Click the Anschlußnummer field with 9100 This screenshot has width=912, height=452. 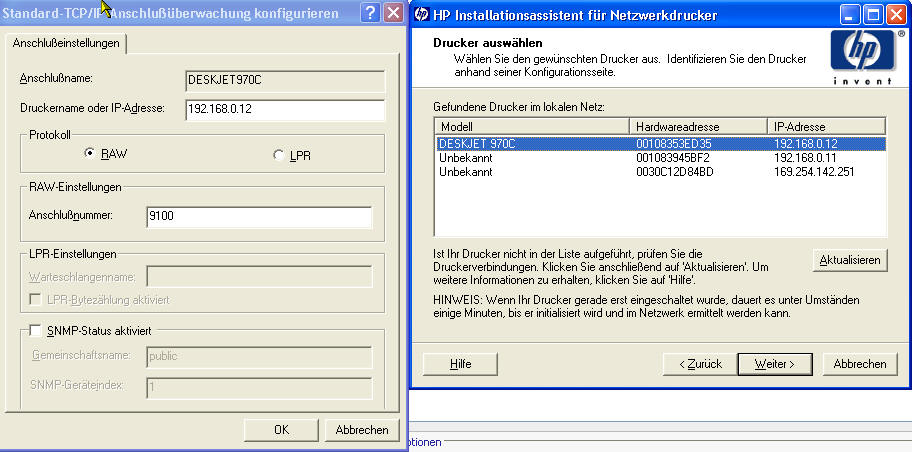coord(259,216)
